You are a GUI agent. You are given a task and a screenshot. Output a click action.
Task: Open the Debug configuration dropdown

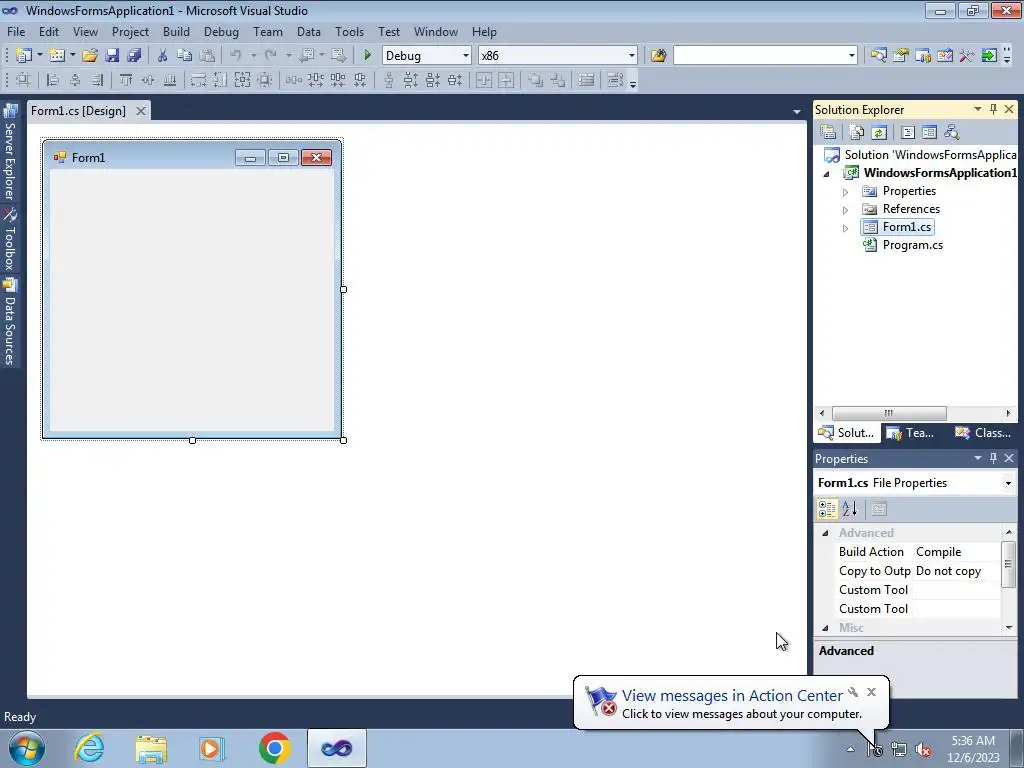[x=465, y=56]
